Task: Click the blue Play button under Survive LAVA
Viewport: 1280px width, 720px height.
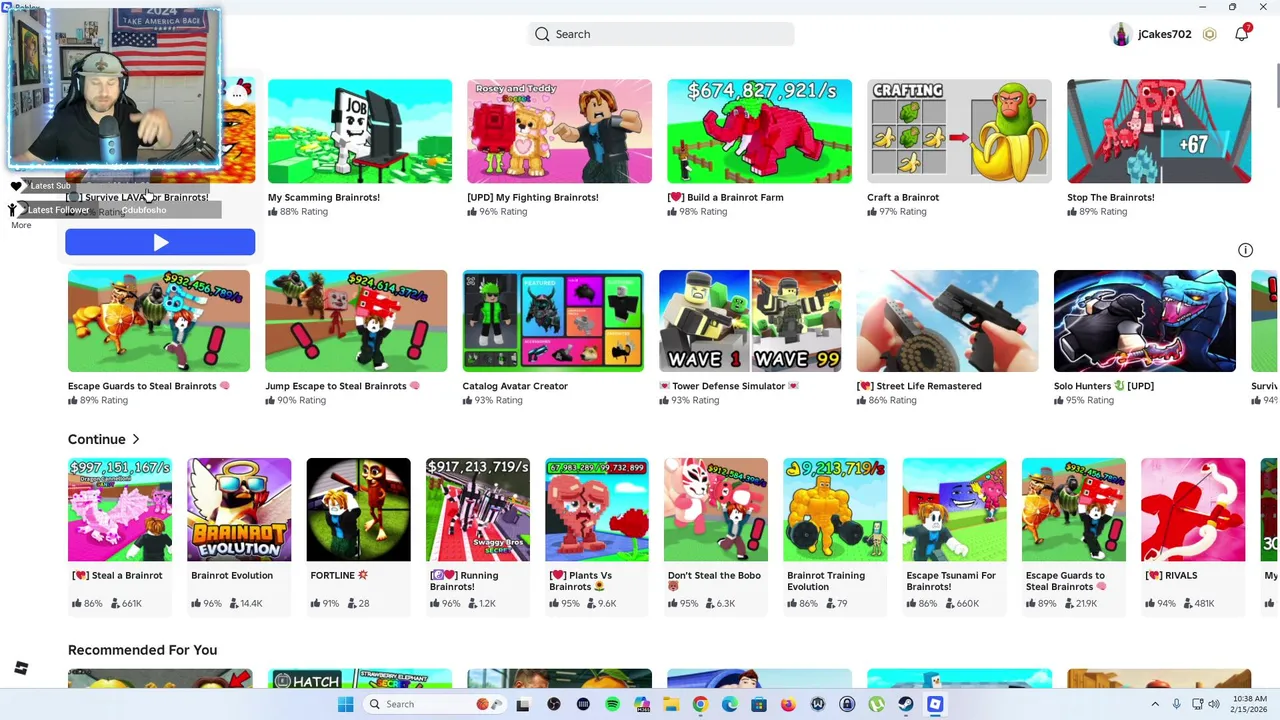Action: point(160,242)
